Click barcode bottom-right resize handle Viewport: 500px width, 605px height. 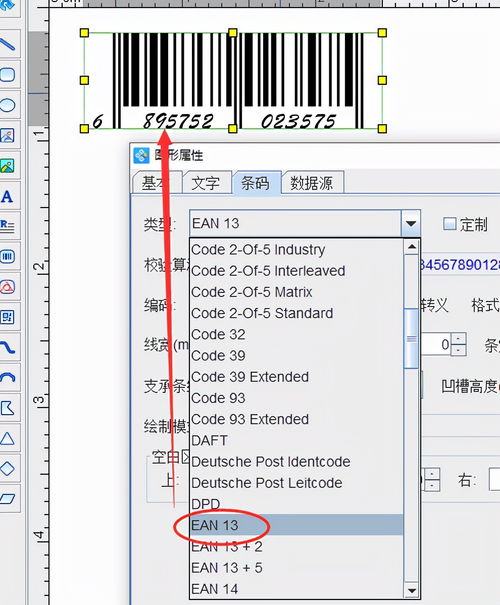382,128
